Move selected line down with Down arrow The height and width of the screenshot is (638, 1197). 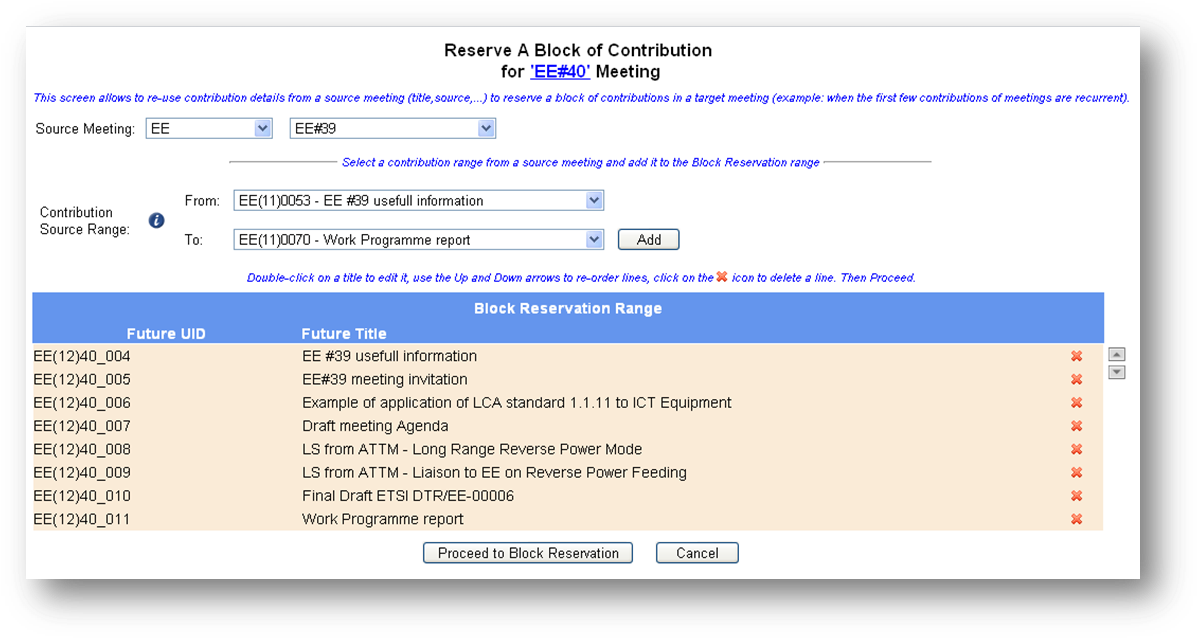pyautogui.click(x=1117, y=372)
